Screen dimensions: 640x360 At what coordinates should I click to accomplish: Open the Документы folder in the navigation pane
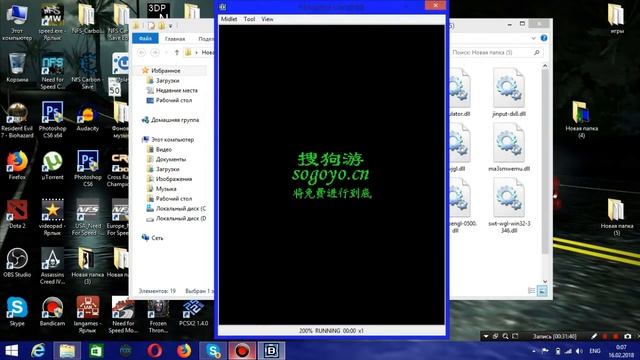coord(171,159)
